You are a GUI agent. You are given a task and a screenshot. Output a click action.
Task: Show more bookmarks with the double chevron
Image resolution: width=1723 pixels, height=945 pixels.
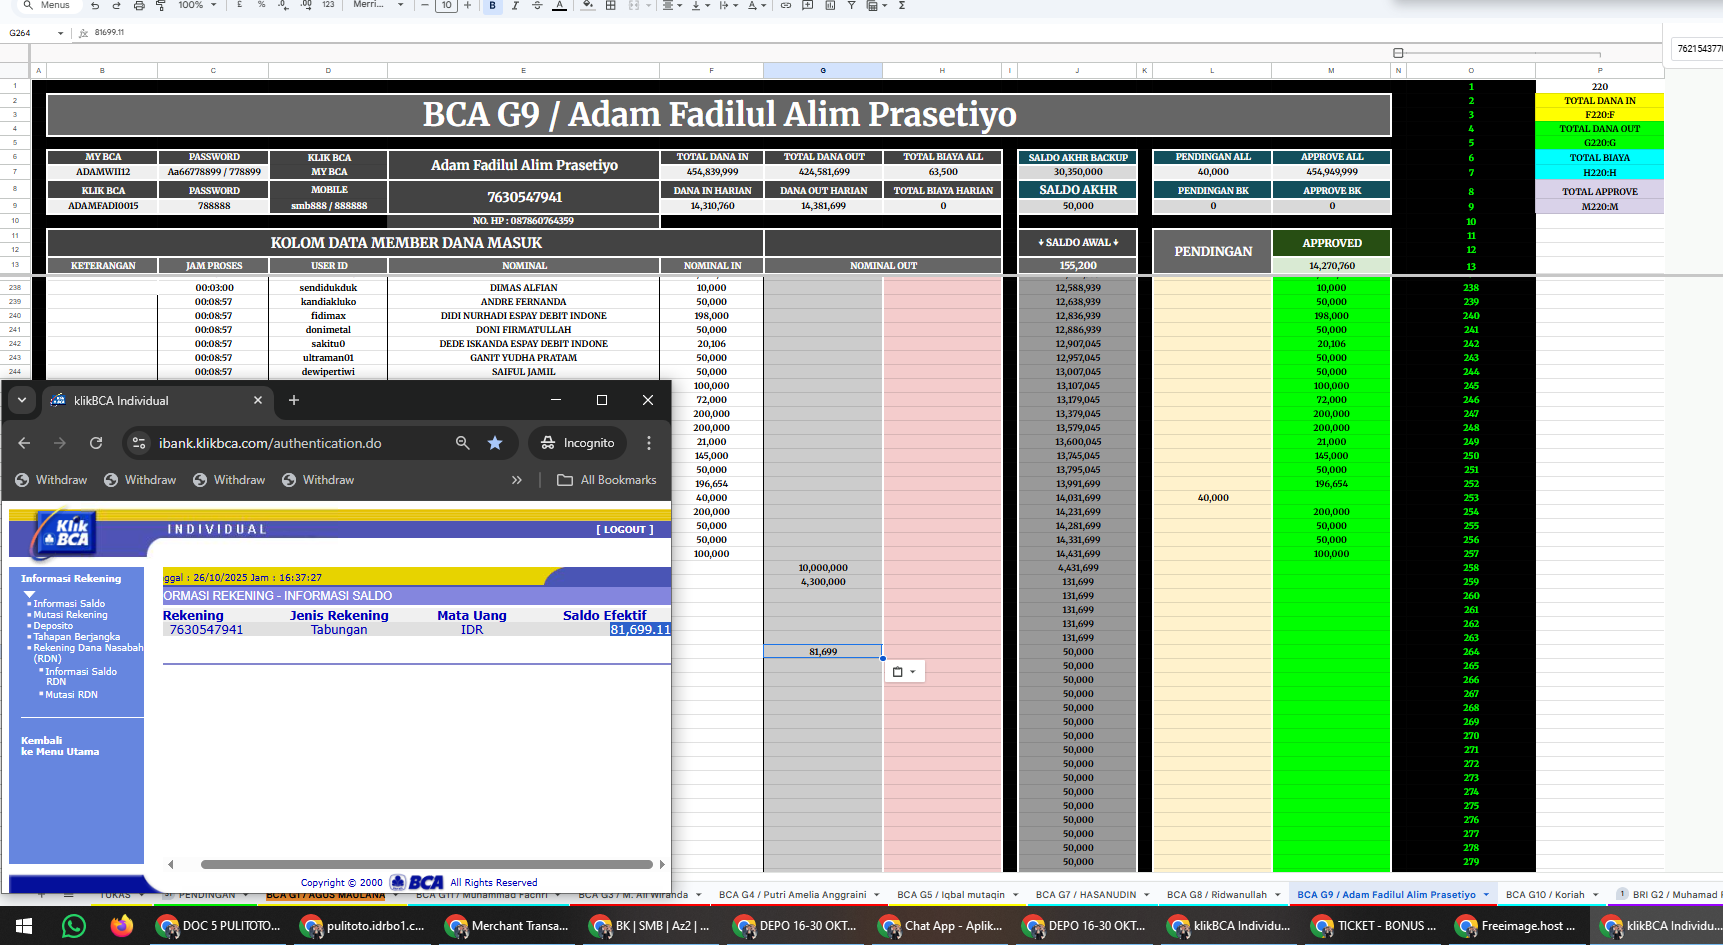[517, 480]
